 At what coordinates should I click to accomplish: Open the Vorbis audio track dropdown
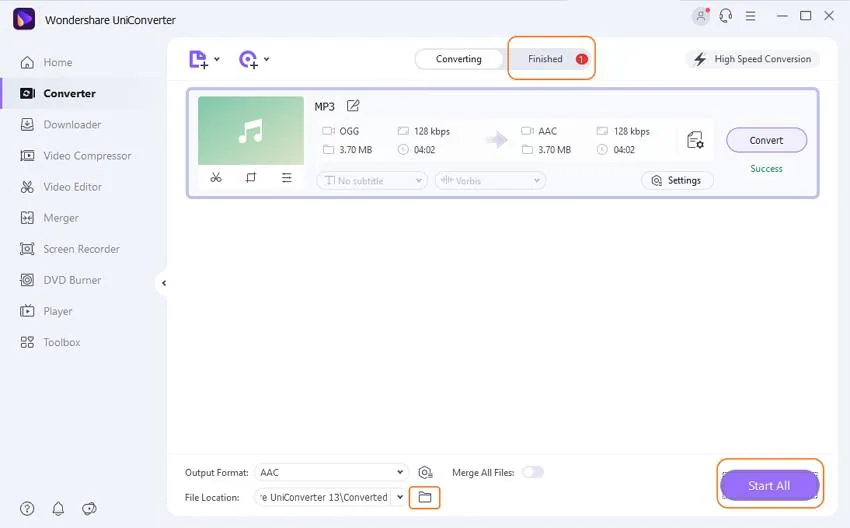pyautogui.click(x=490, y=181)
